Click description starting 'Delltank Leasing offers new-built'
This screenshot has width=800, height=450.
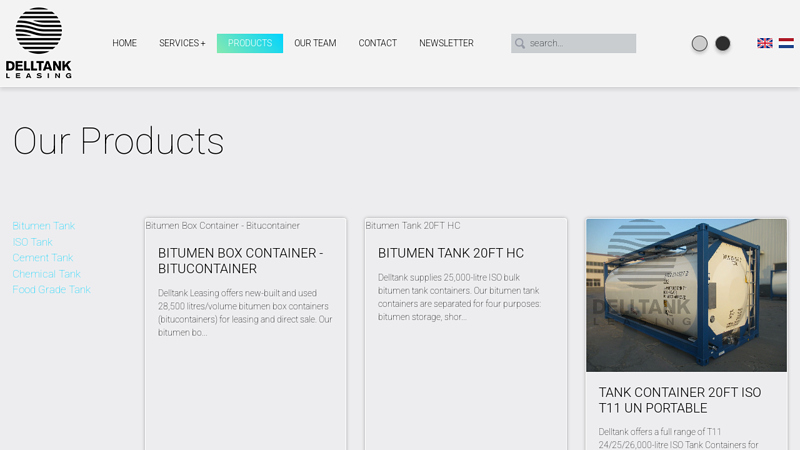tap(245, 313)
